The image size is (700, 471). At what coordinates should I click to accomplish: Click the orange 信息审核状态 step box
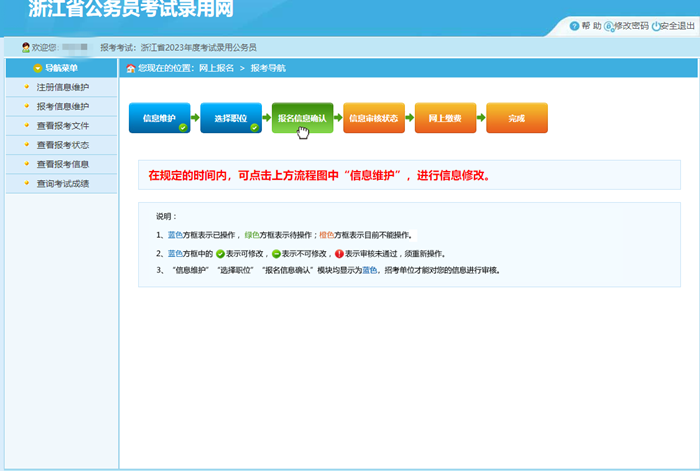[373, 118]
